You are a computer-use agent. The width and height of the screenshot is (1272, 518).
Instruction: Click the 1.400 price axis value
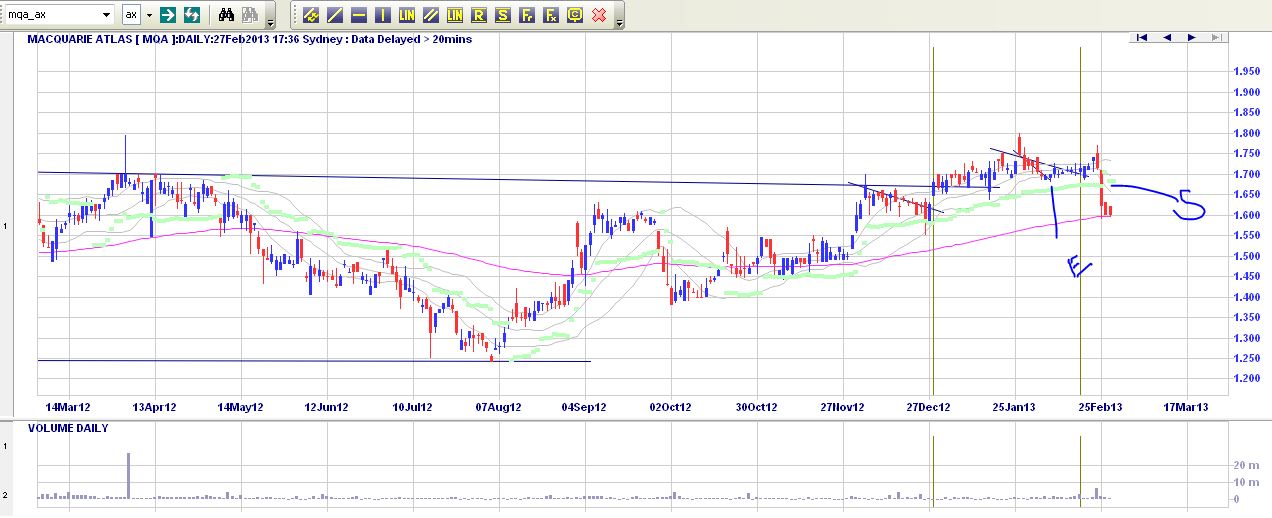click(x=1246, y=297)
